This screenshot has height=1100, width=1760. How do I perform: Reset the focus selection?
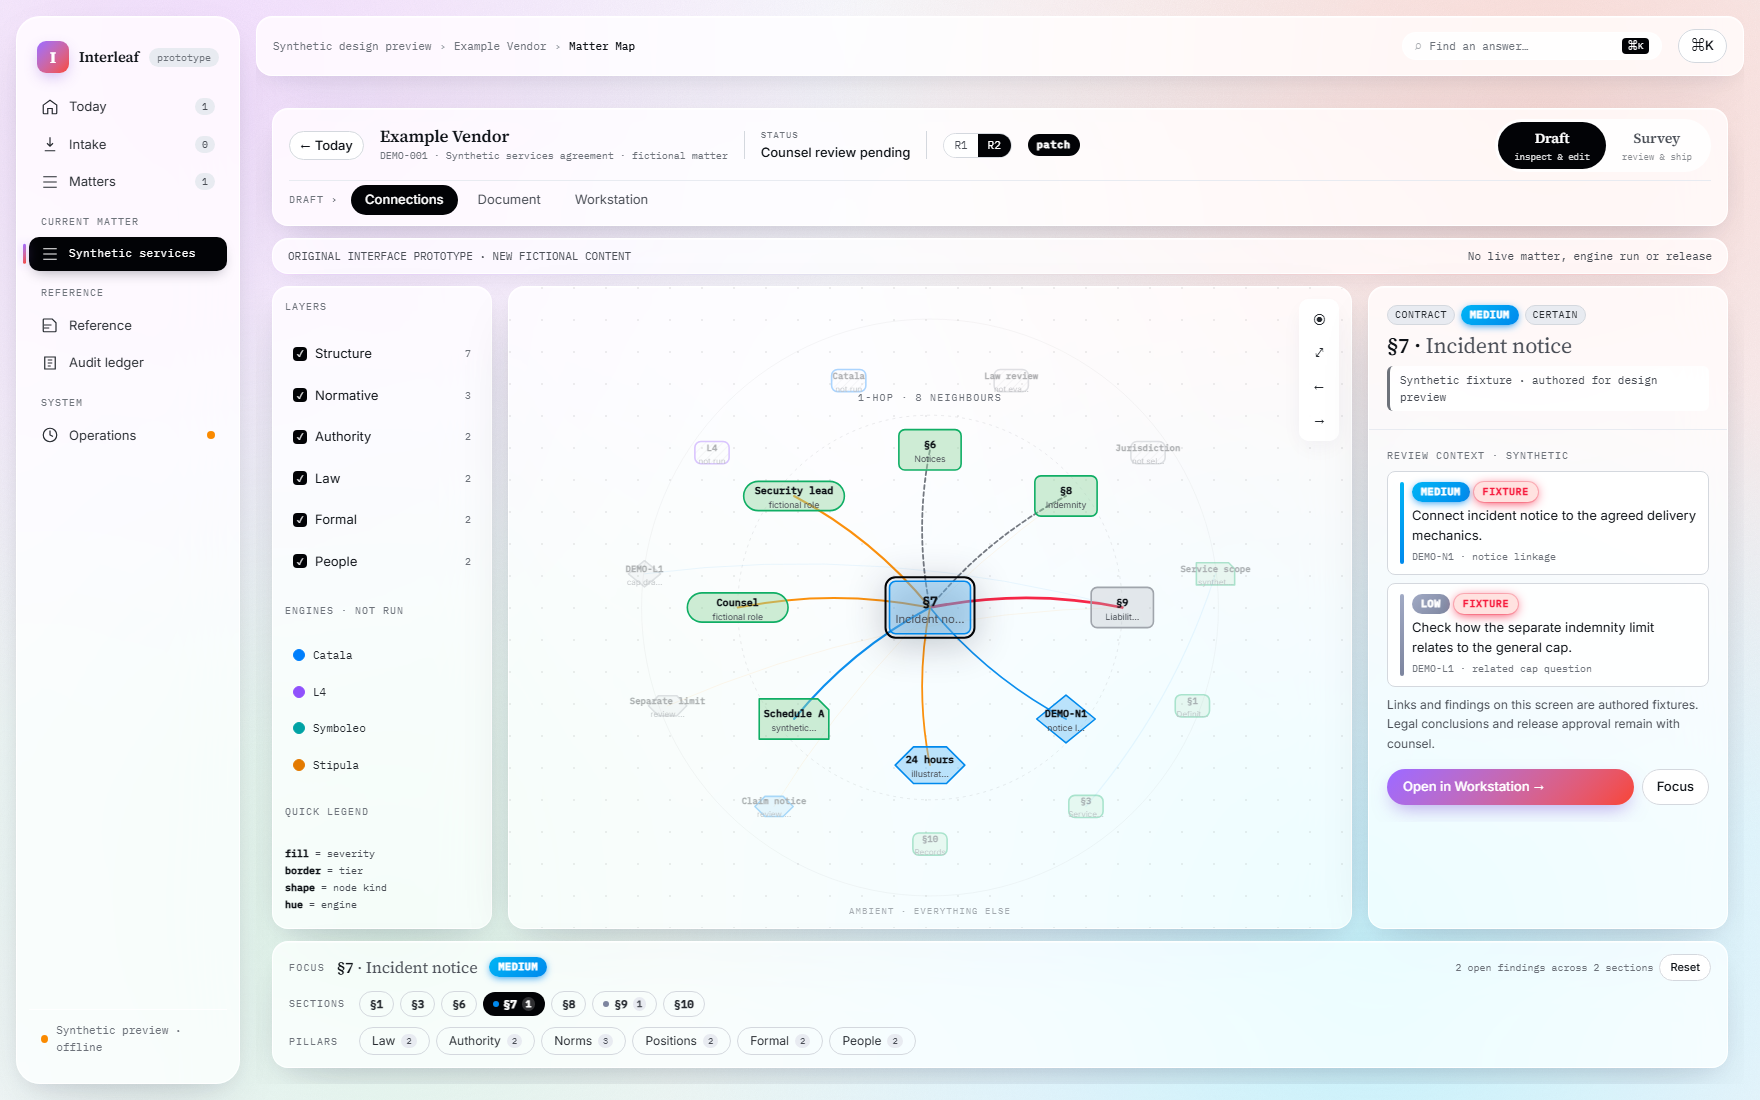1685,968
